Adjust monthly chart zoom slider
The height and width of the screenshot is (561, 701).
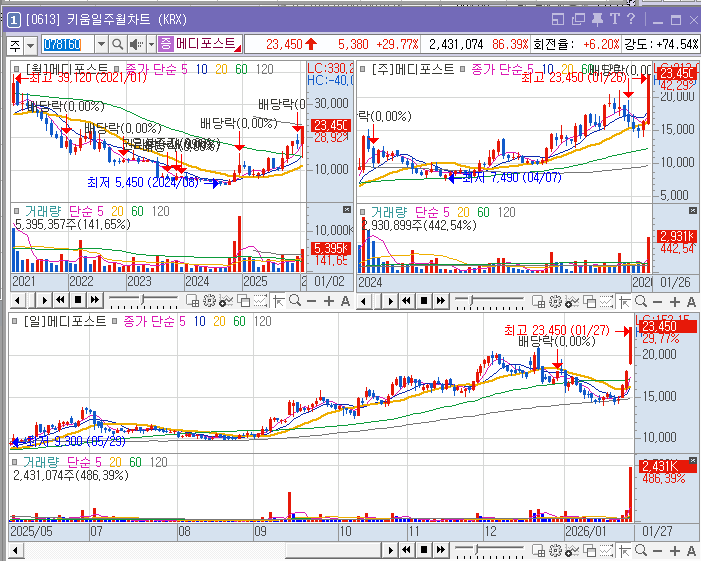[x=144, y=300]
